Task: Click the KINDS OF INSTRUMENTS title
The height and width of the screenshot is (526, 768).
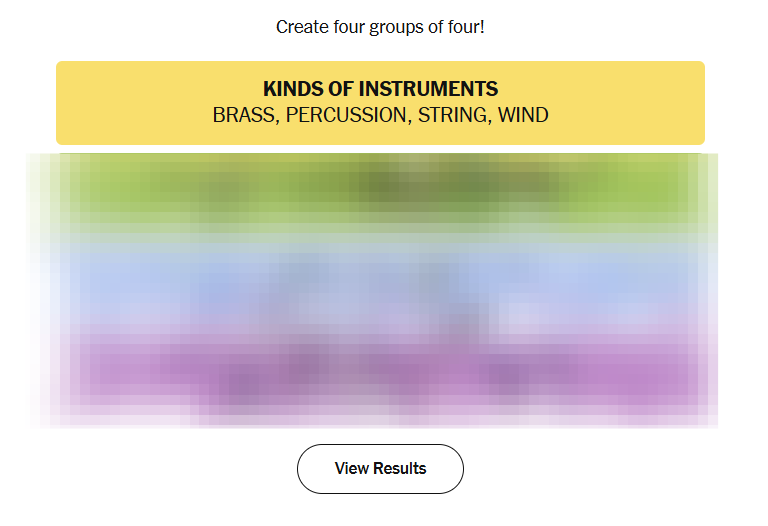Action: point(380,89)
